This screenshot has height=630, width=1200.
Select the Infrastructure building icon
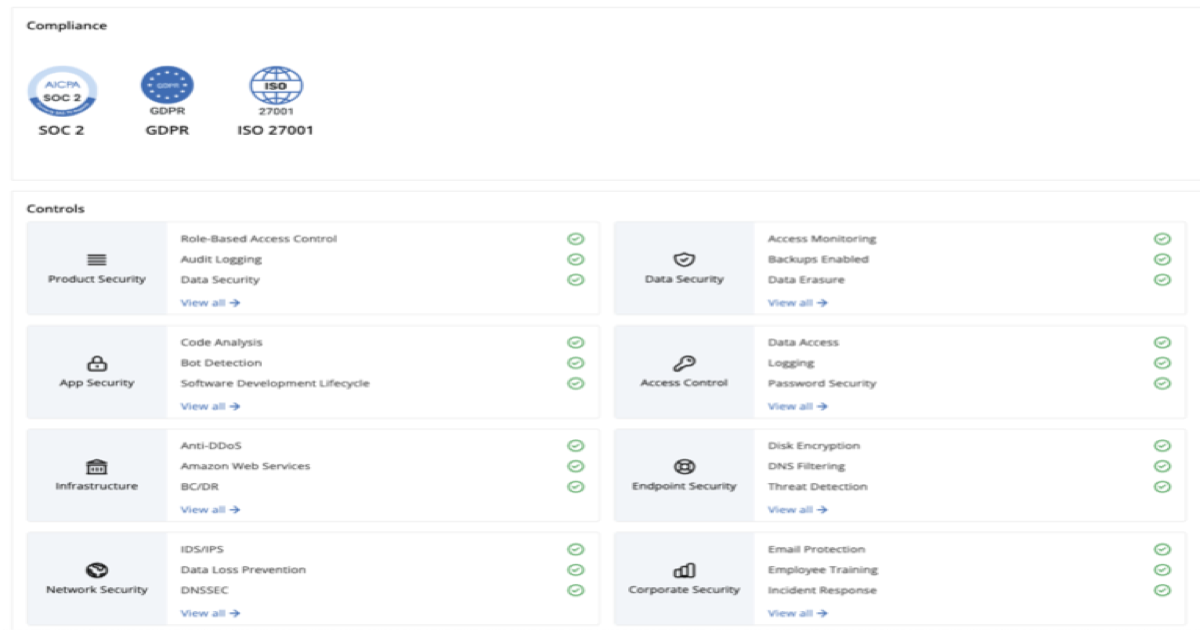(97, 467)
